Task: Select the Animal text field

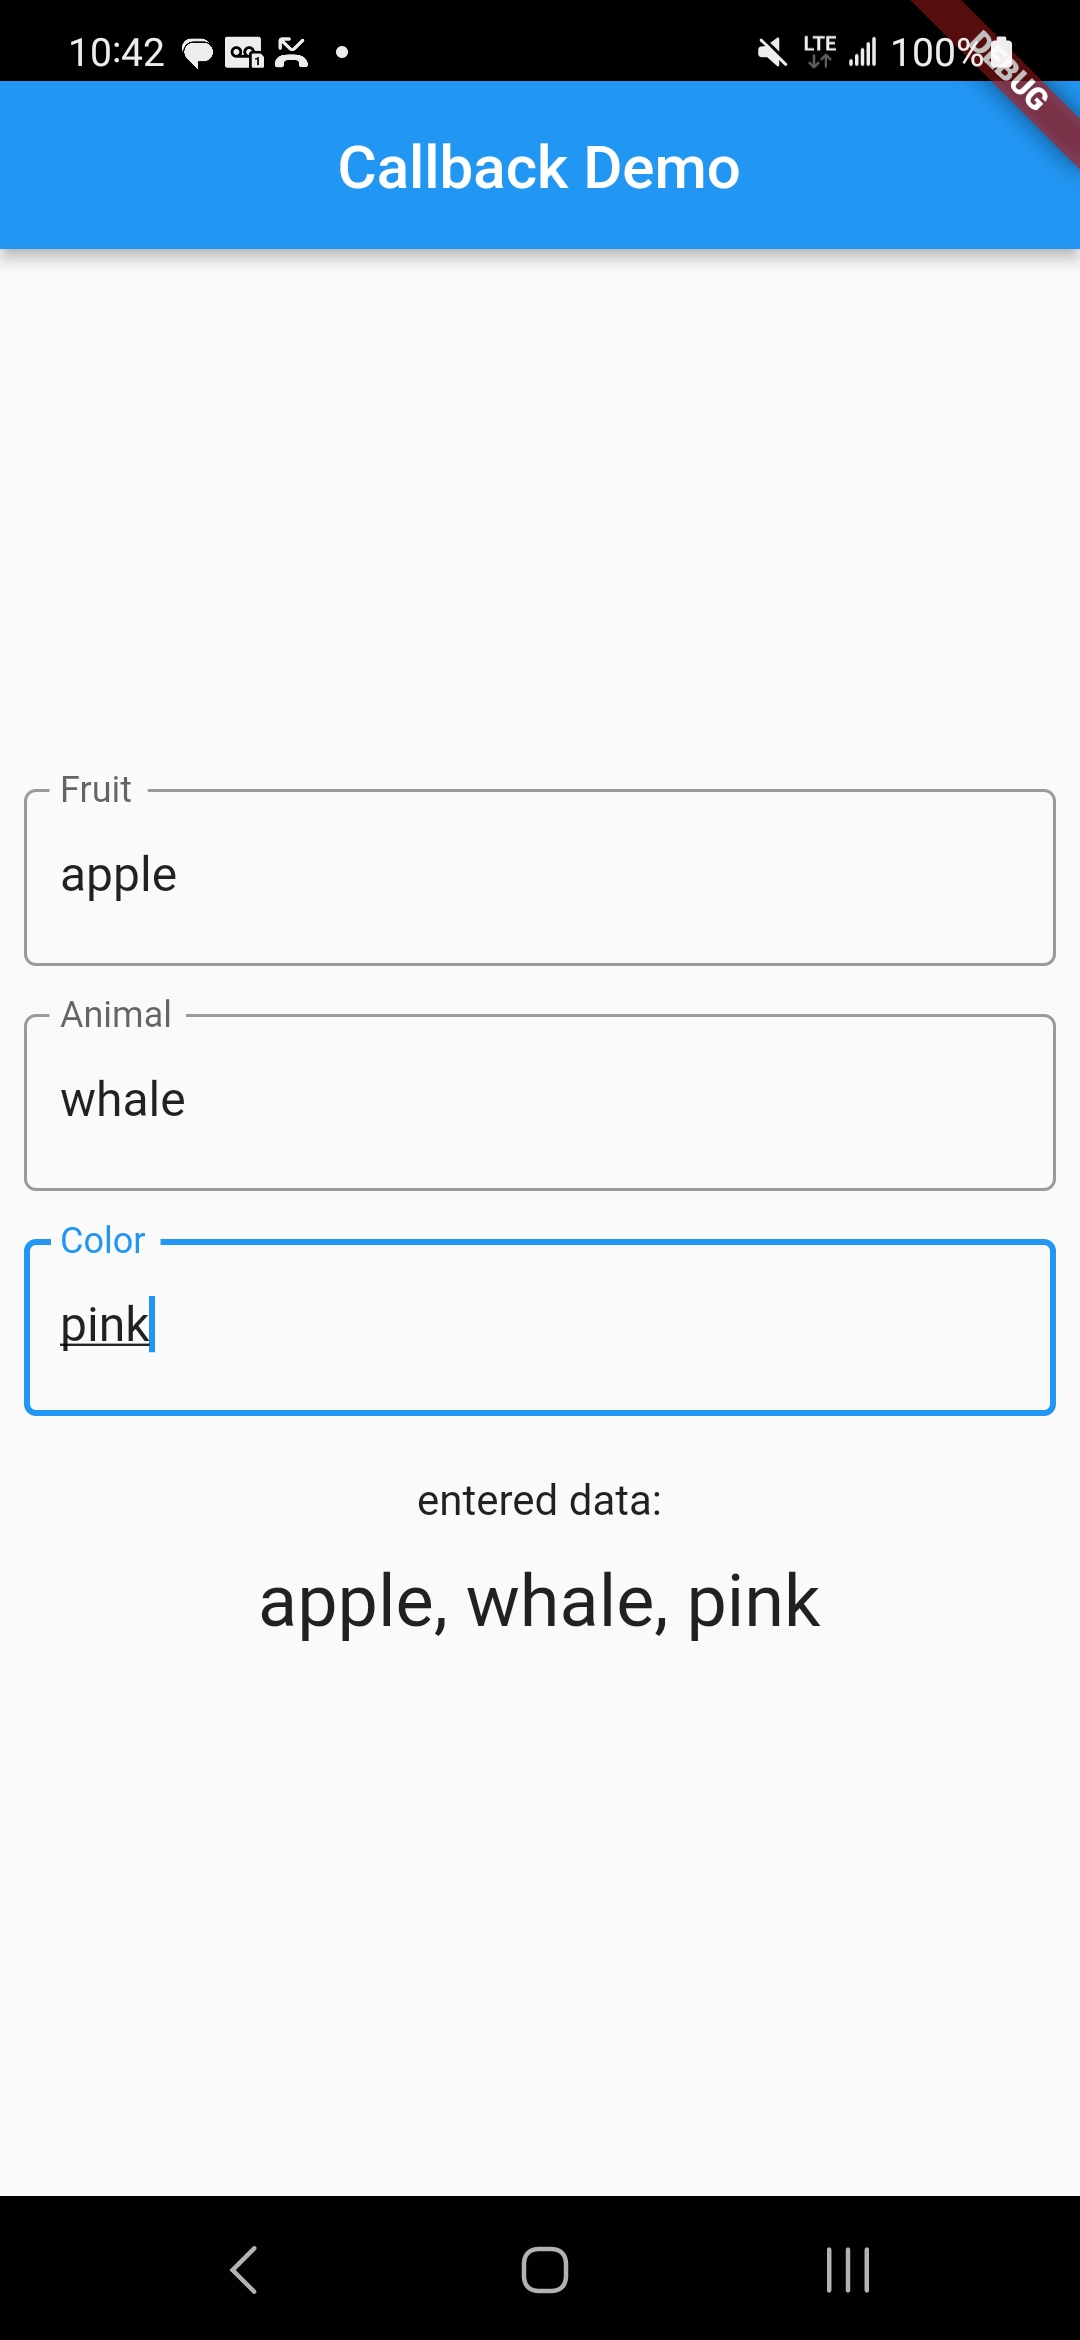Action: click(x=540, y=1100)
